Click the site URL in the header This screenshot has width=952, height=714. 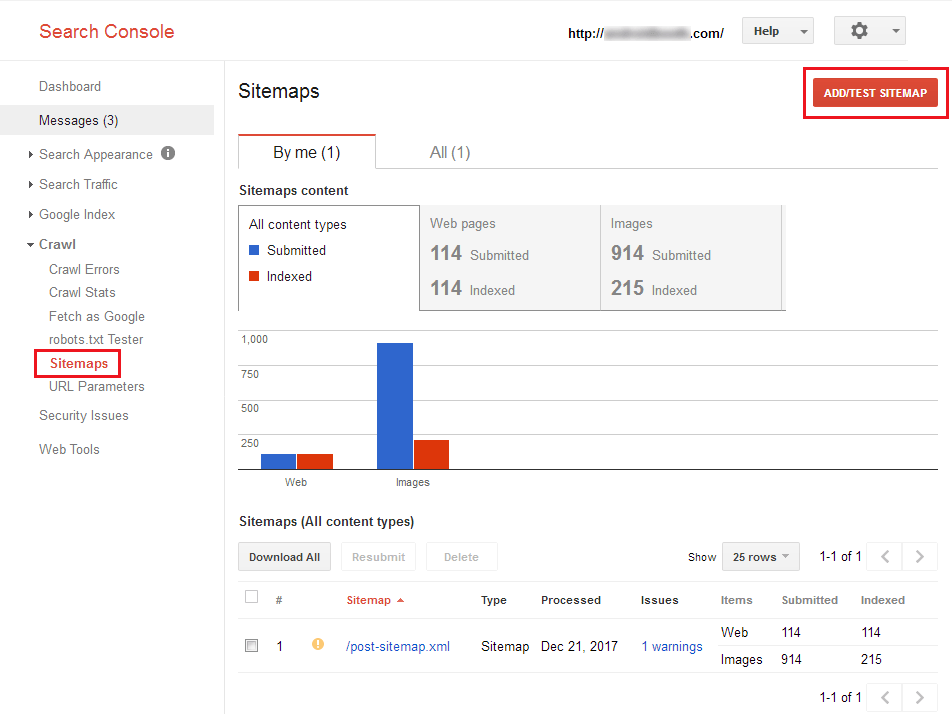645,33
